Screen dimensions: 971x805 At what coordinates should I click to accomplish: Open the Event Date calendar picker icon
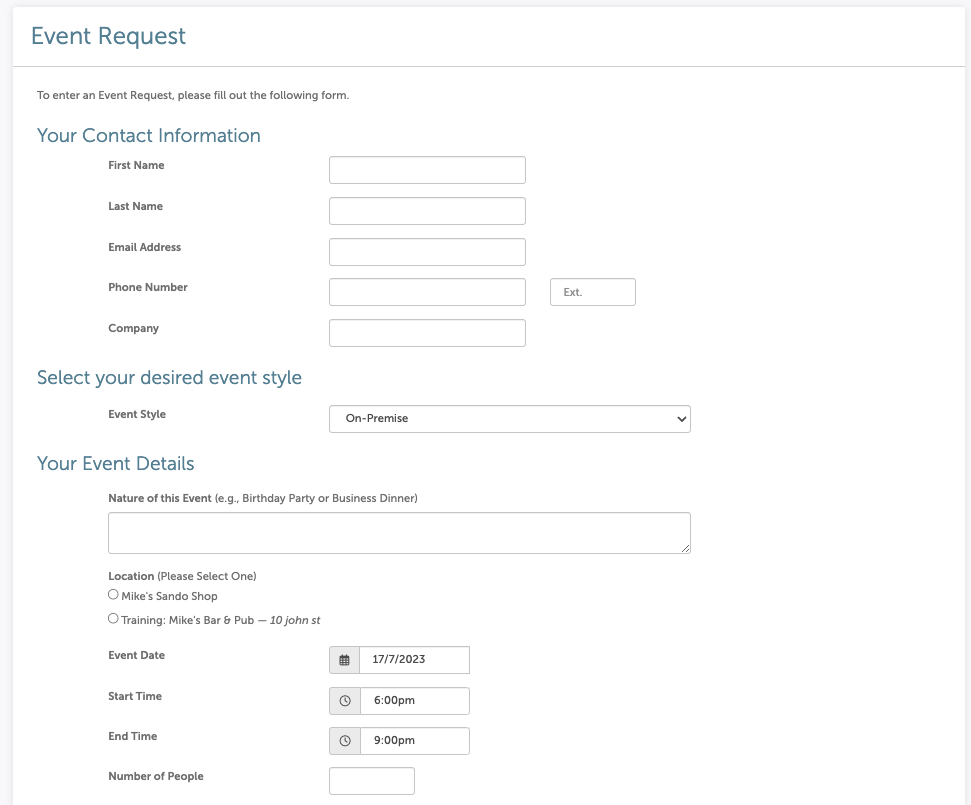(x=343, y=660)
